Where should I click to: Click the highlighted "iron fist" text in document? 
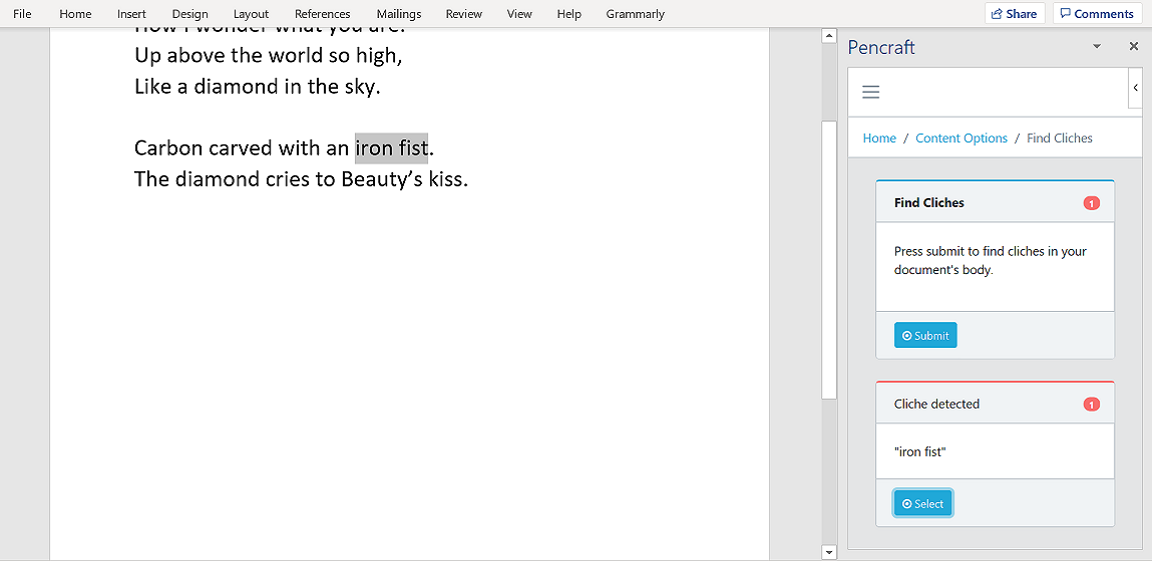[391, 148]
